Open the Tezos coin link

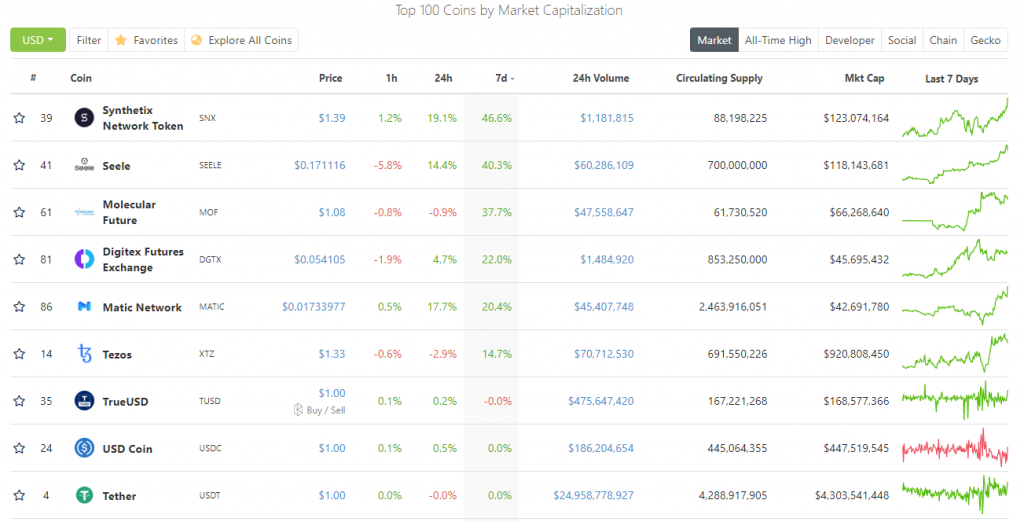[x=117, y=354]
